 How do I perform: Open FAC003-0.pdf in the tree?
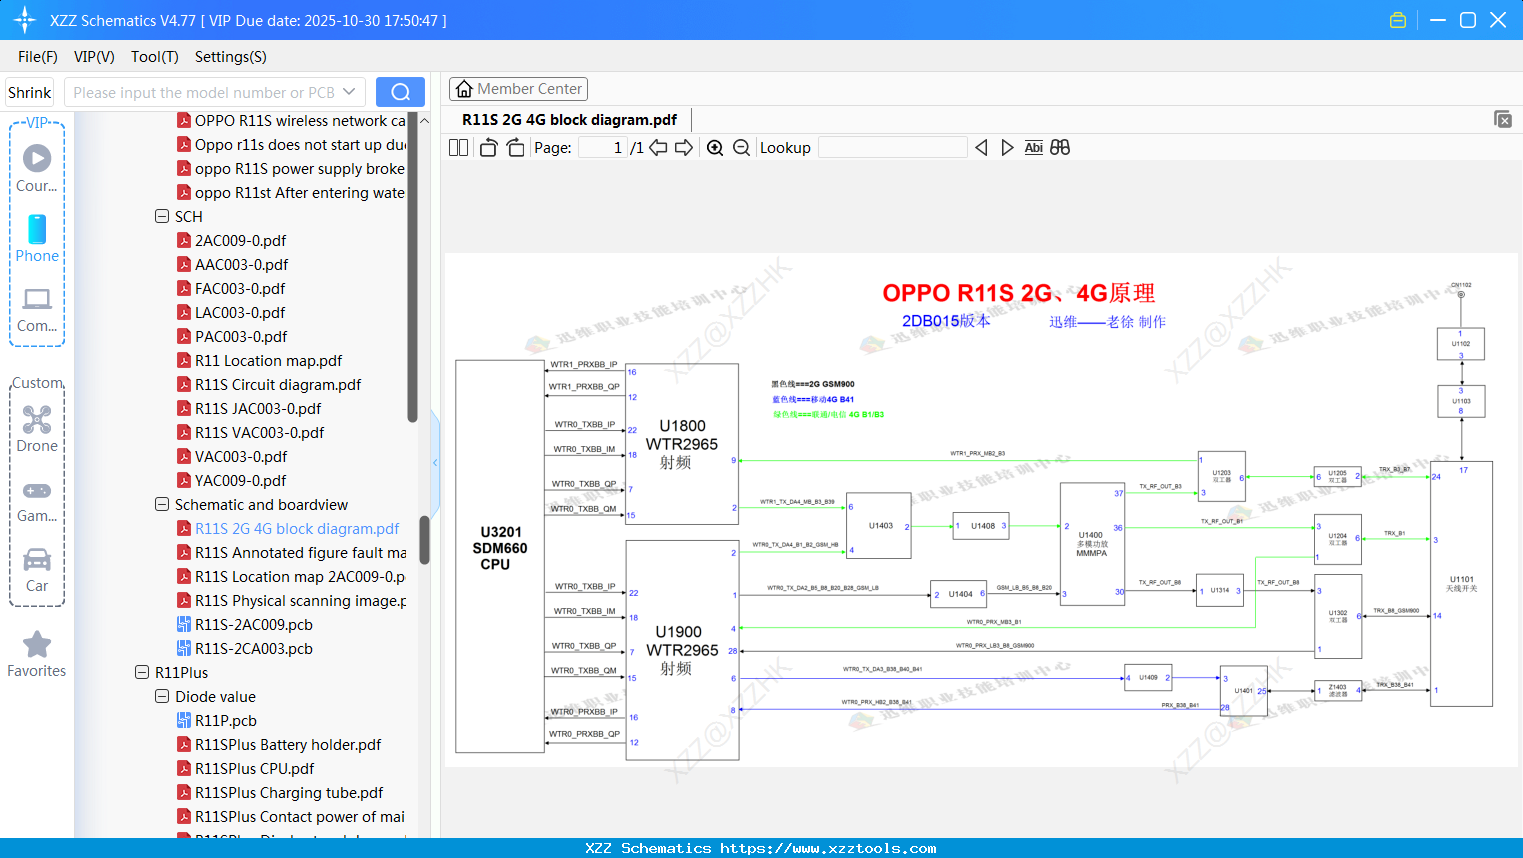[x=240, y=289]
